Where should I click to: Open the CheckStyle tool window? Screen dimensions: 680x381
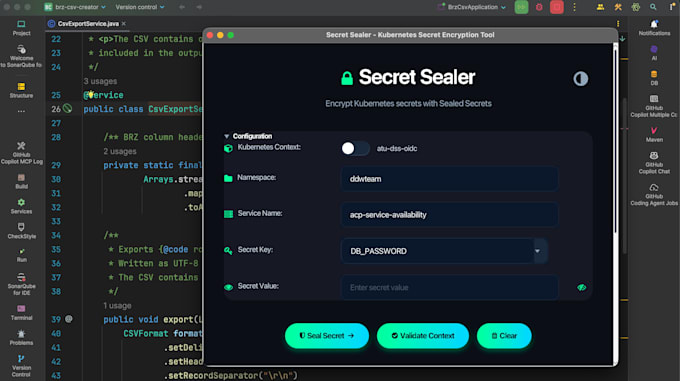point(21,231)
